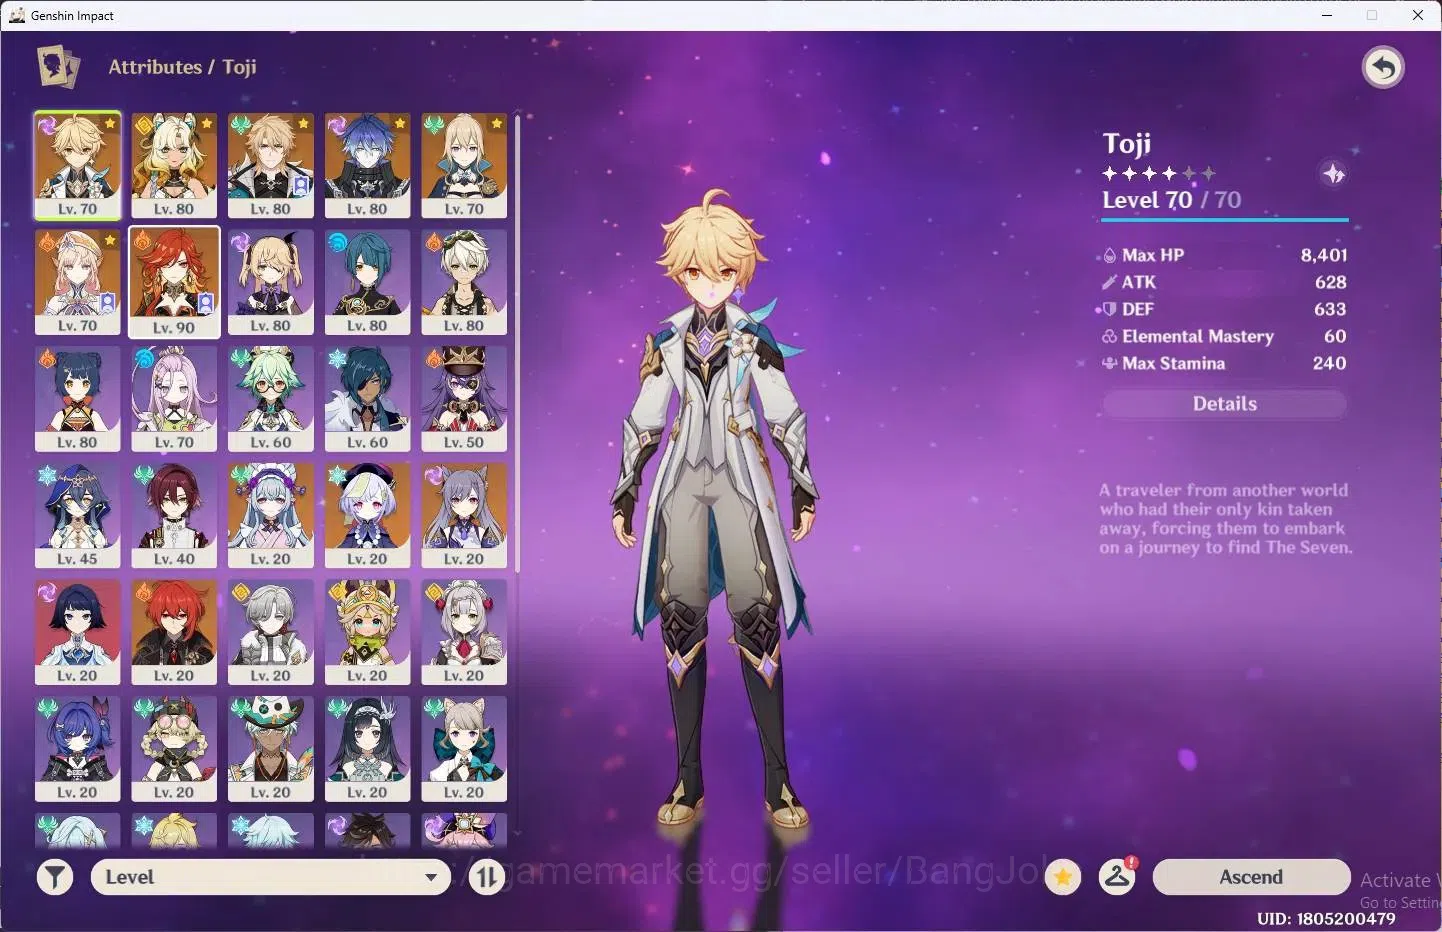
Task: Toggle the gold star favorite icon
Action: click(x=1063, y=877)
